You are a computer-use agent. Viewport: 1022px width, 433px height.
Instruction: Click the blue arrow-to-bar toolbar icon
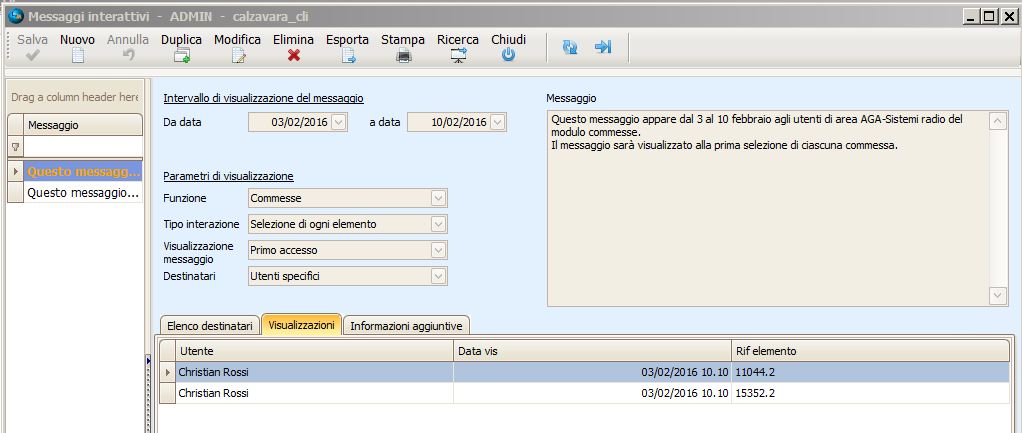click(603, 47)
